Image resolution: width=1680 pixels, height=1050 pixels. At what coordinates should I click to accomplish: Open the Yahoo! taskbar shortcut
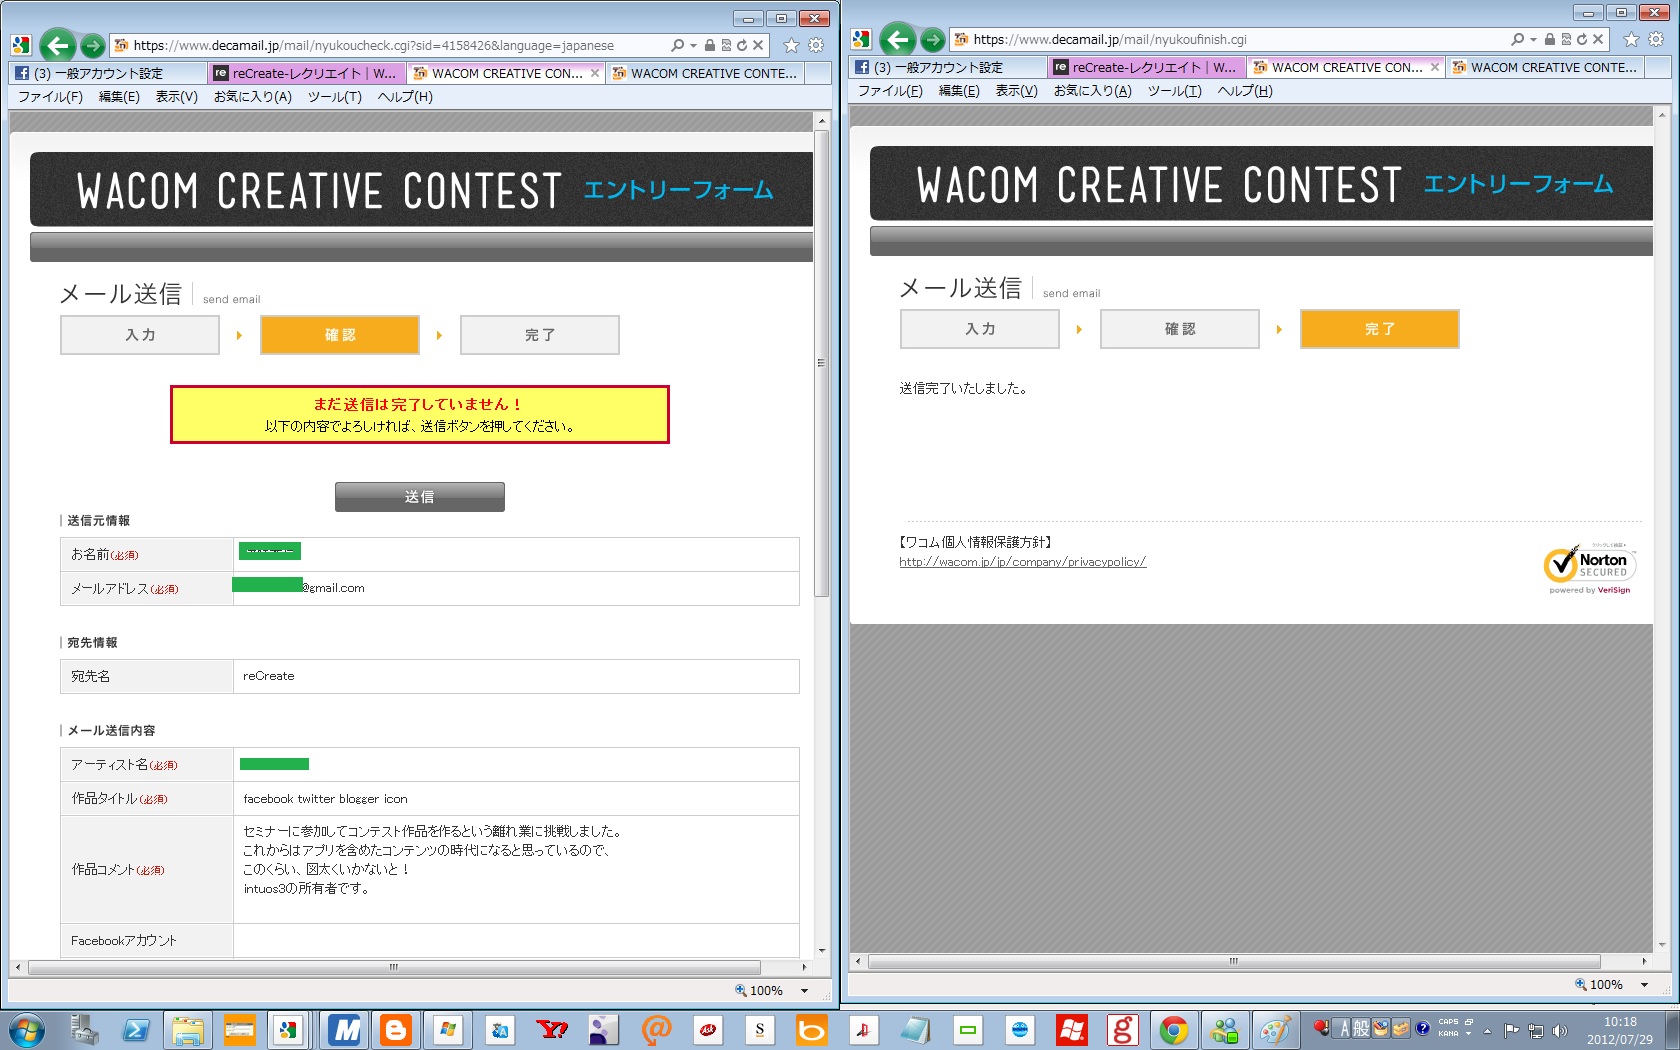tap(551, 1030)
